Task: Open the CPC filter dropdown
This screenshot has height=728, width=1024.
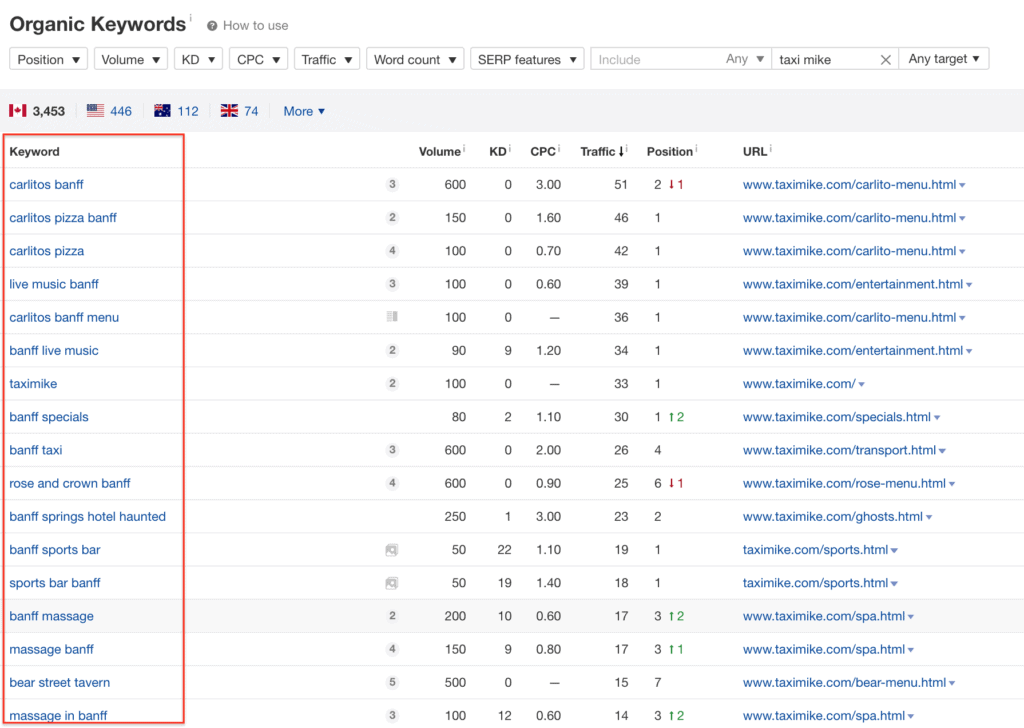Action: [258, 59]
